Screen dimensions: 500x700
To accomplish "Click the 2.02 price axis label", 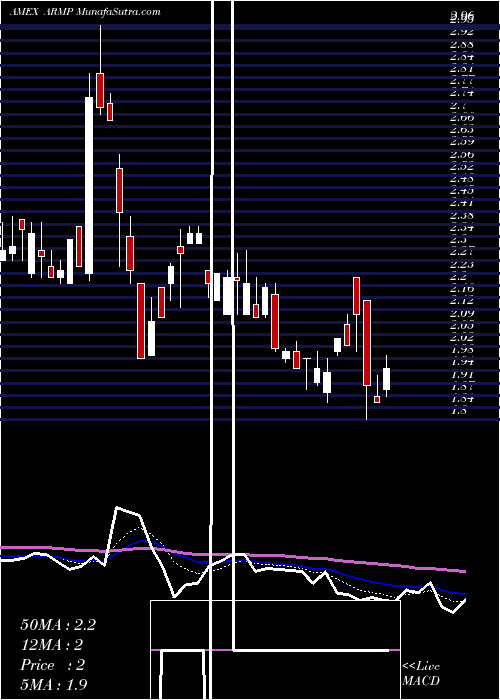I will 462,337.
